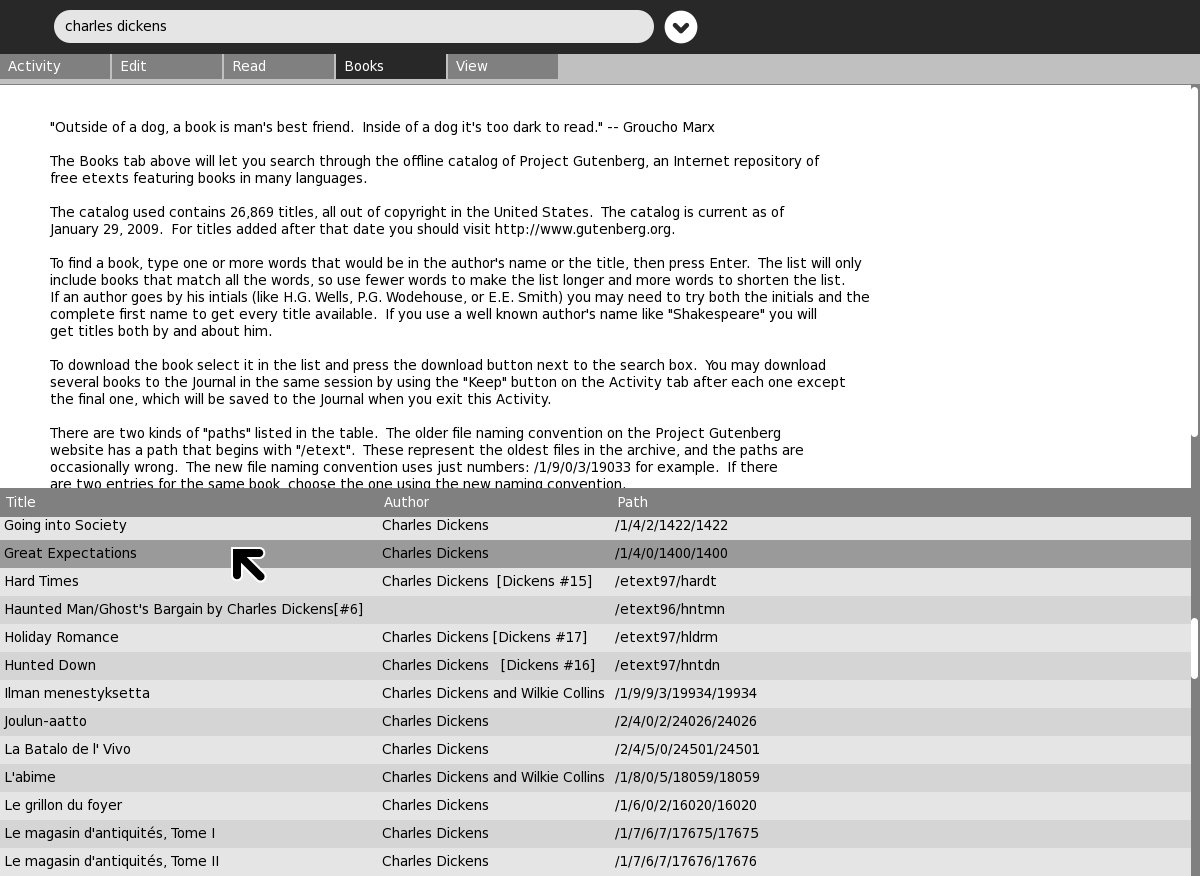This screenshot has width=1200, height=876.
Task: Choose Le grillon du foyer book
Action: (63, 805)
